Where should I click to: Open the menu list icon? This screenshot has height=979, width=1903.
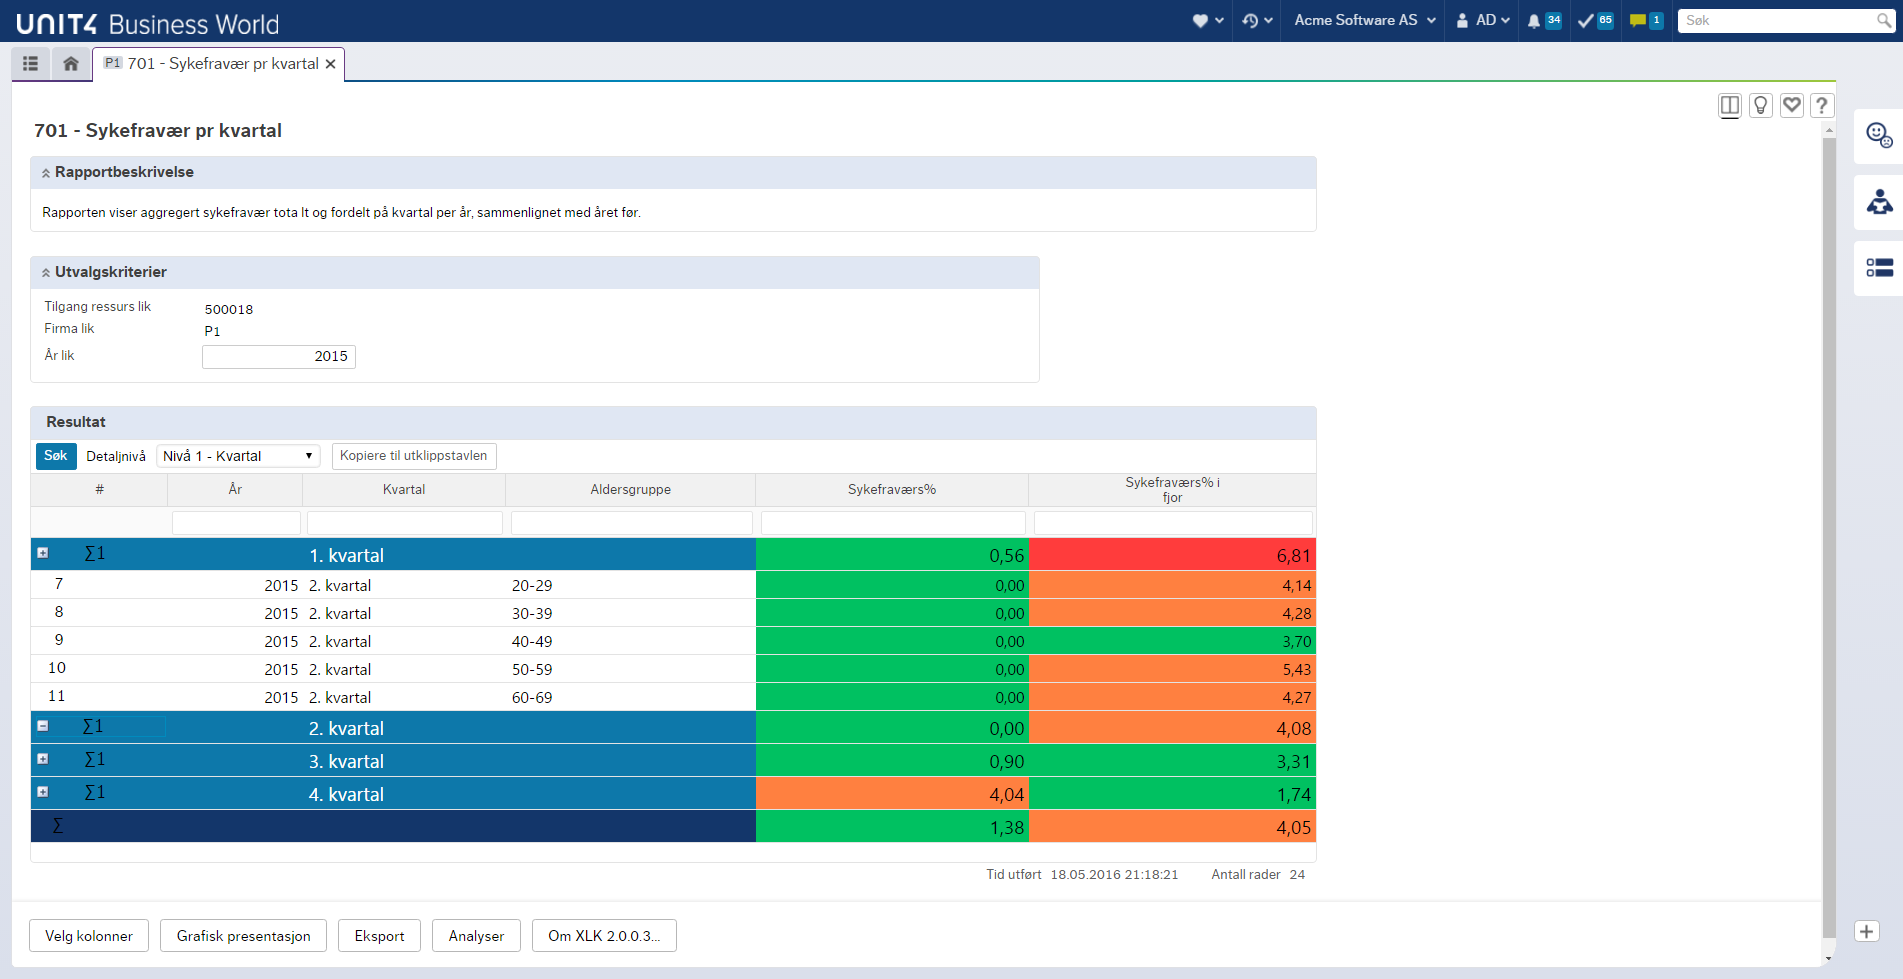pos(31,64)
